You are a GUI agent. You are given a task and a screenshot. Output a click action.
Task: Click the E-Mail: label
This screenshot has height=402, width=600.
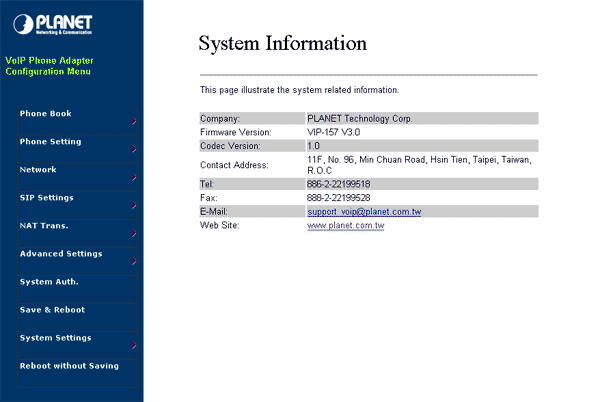[x=214, y=212]
